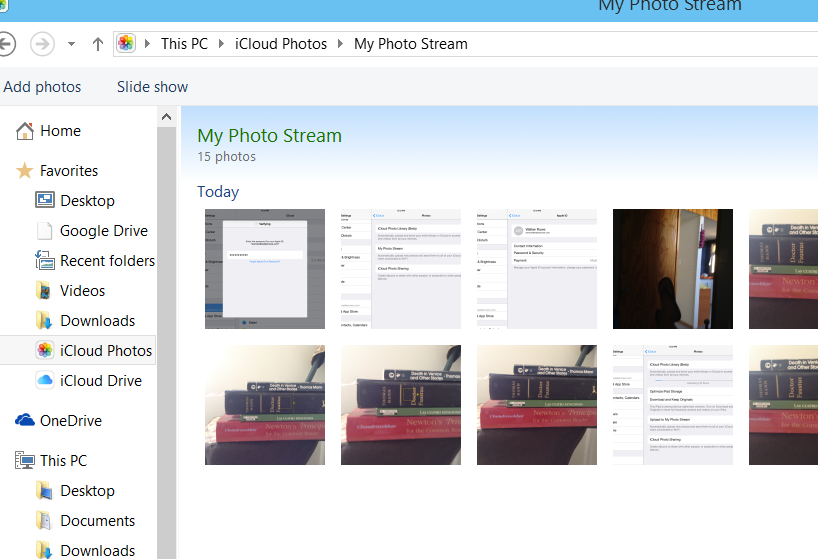Click the Back navigation arrow

click(5, 44)
